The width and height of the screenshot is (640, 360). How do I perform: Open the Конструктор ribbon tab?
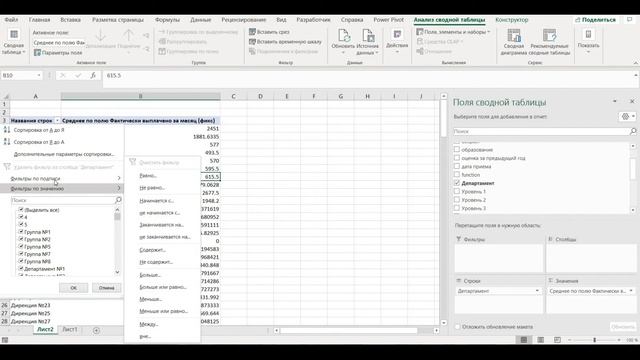click(x=511, y=20)
